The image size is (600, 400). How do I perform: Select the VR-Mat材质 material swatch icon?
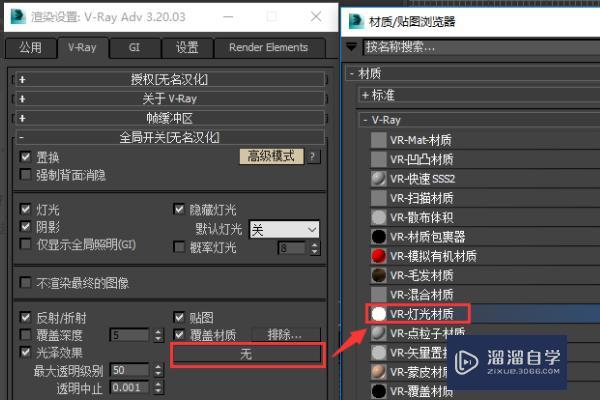tap(378, 140)
